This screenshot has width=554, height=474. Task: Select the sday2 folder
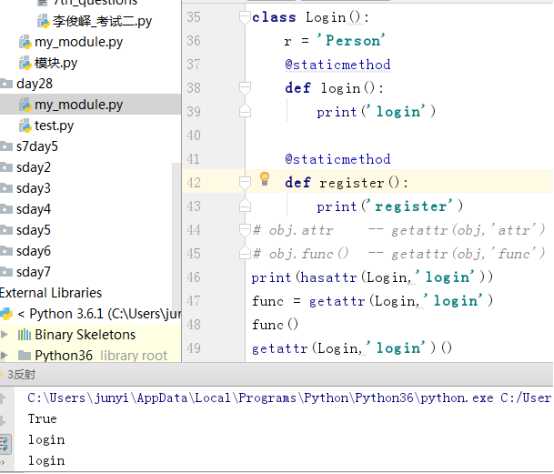pyautogui.click(x=33, y=167)
